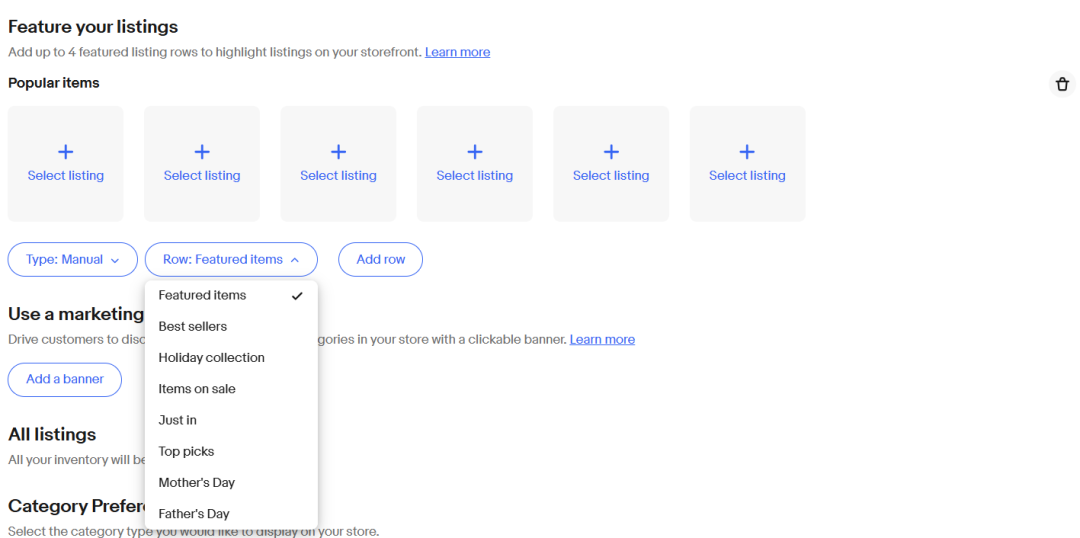This screenshot has width=1080, height=538.
Task: Pick Holiday collection as row title
Action: 211,358
